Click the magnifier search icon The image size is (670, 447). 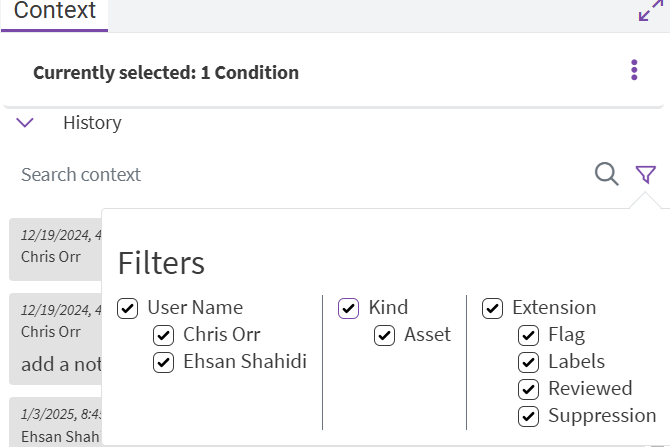click(606, 174)
